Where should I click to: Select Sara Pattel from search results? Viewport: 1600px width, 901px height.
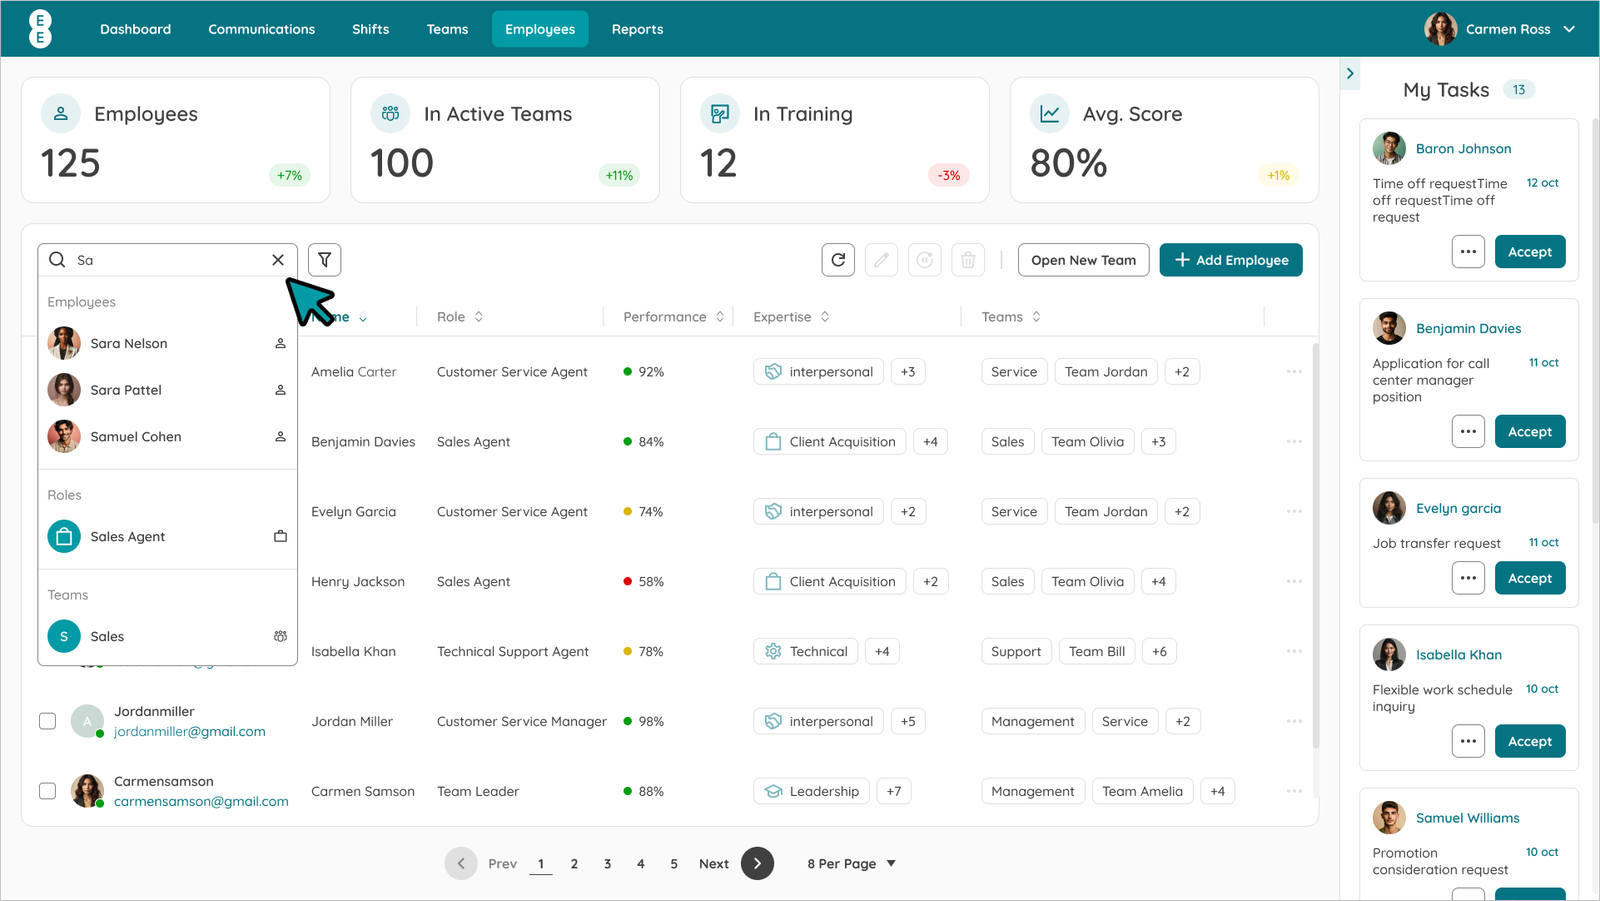167,390
